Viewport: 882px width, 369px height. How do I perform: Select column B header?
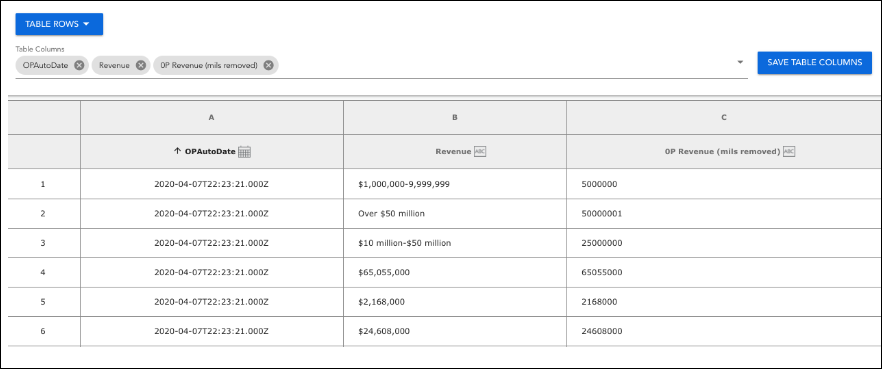454,118
